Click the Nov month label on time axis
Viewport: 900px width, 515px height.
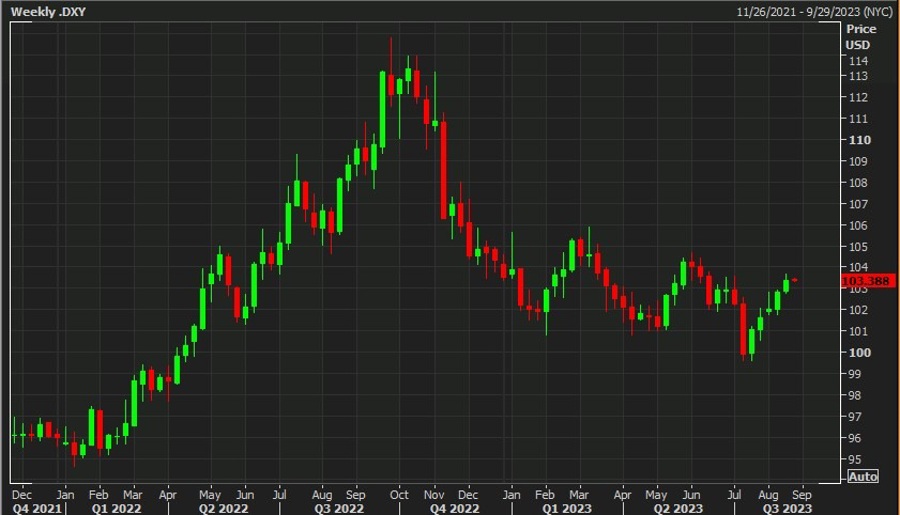pyautogui.click(x=434, y=494)
